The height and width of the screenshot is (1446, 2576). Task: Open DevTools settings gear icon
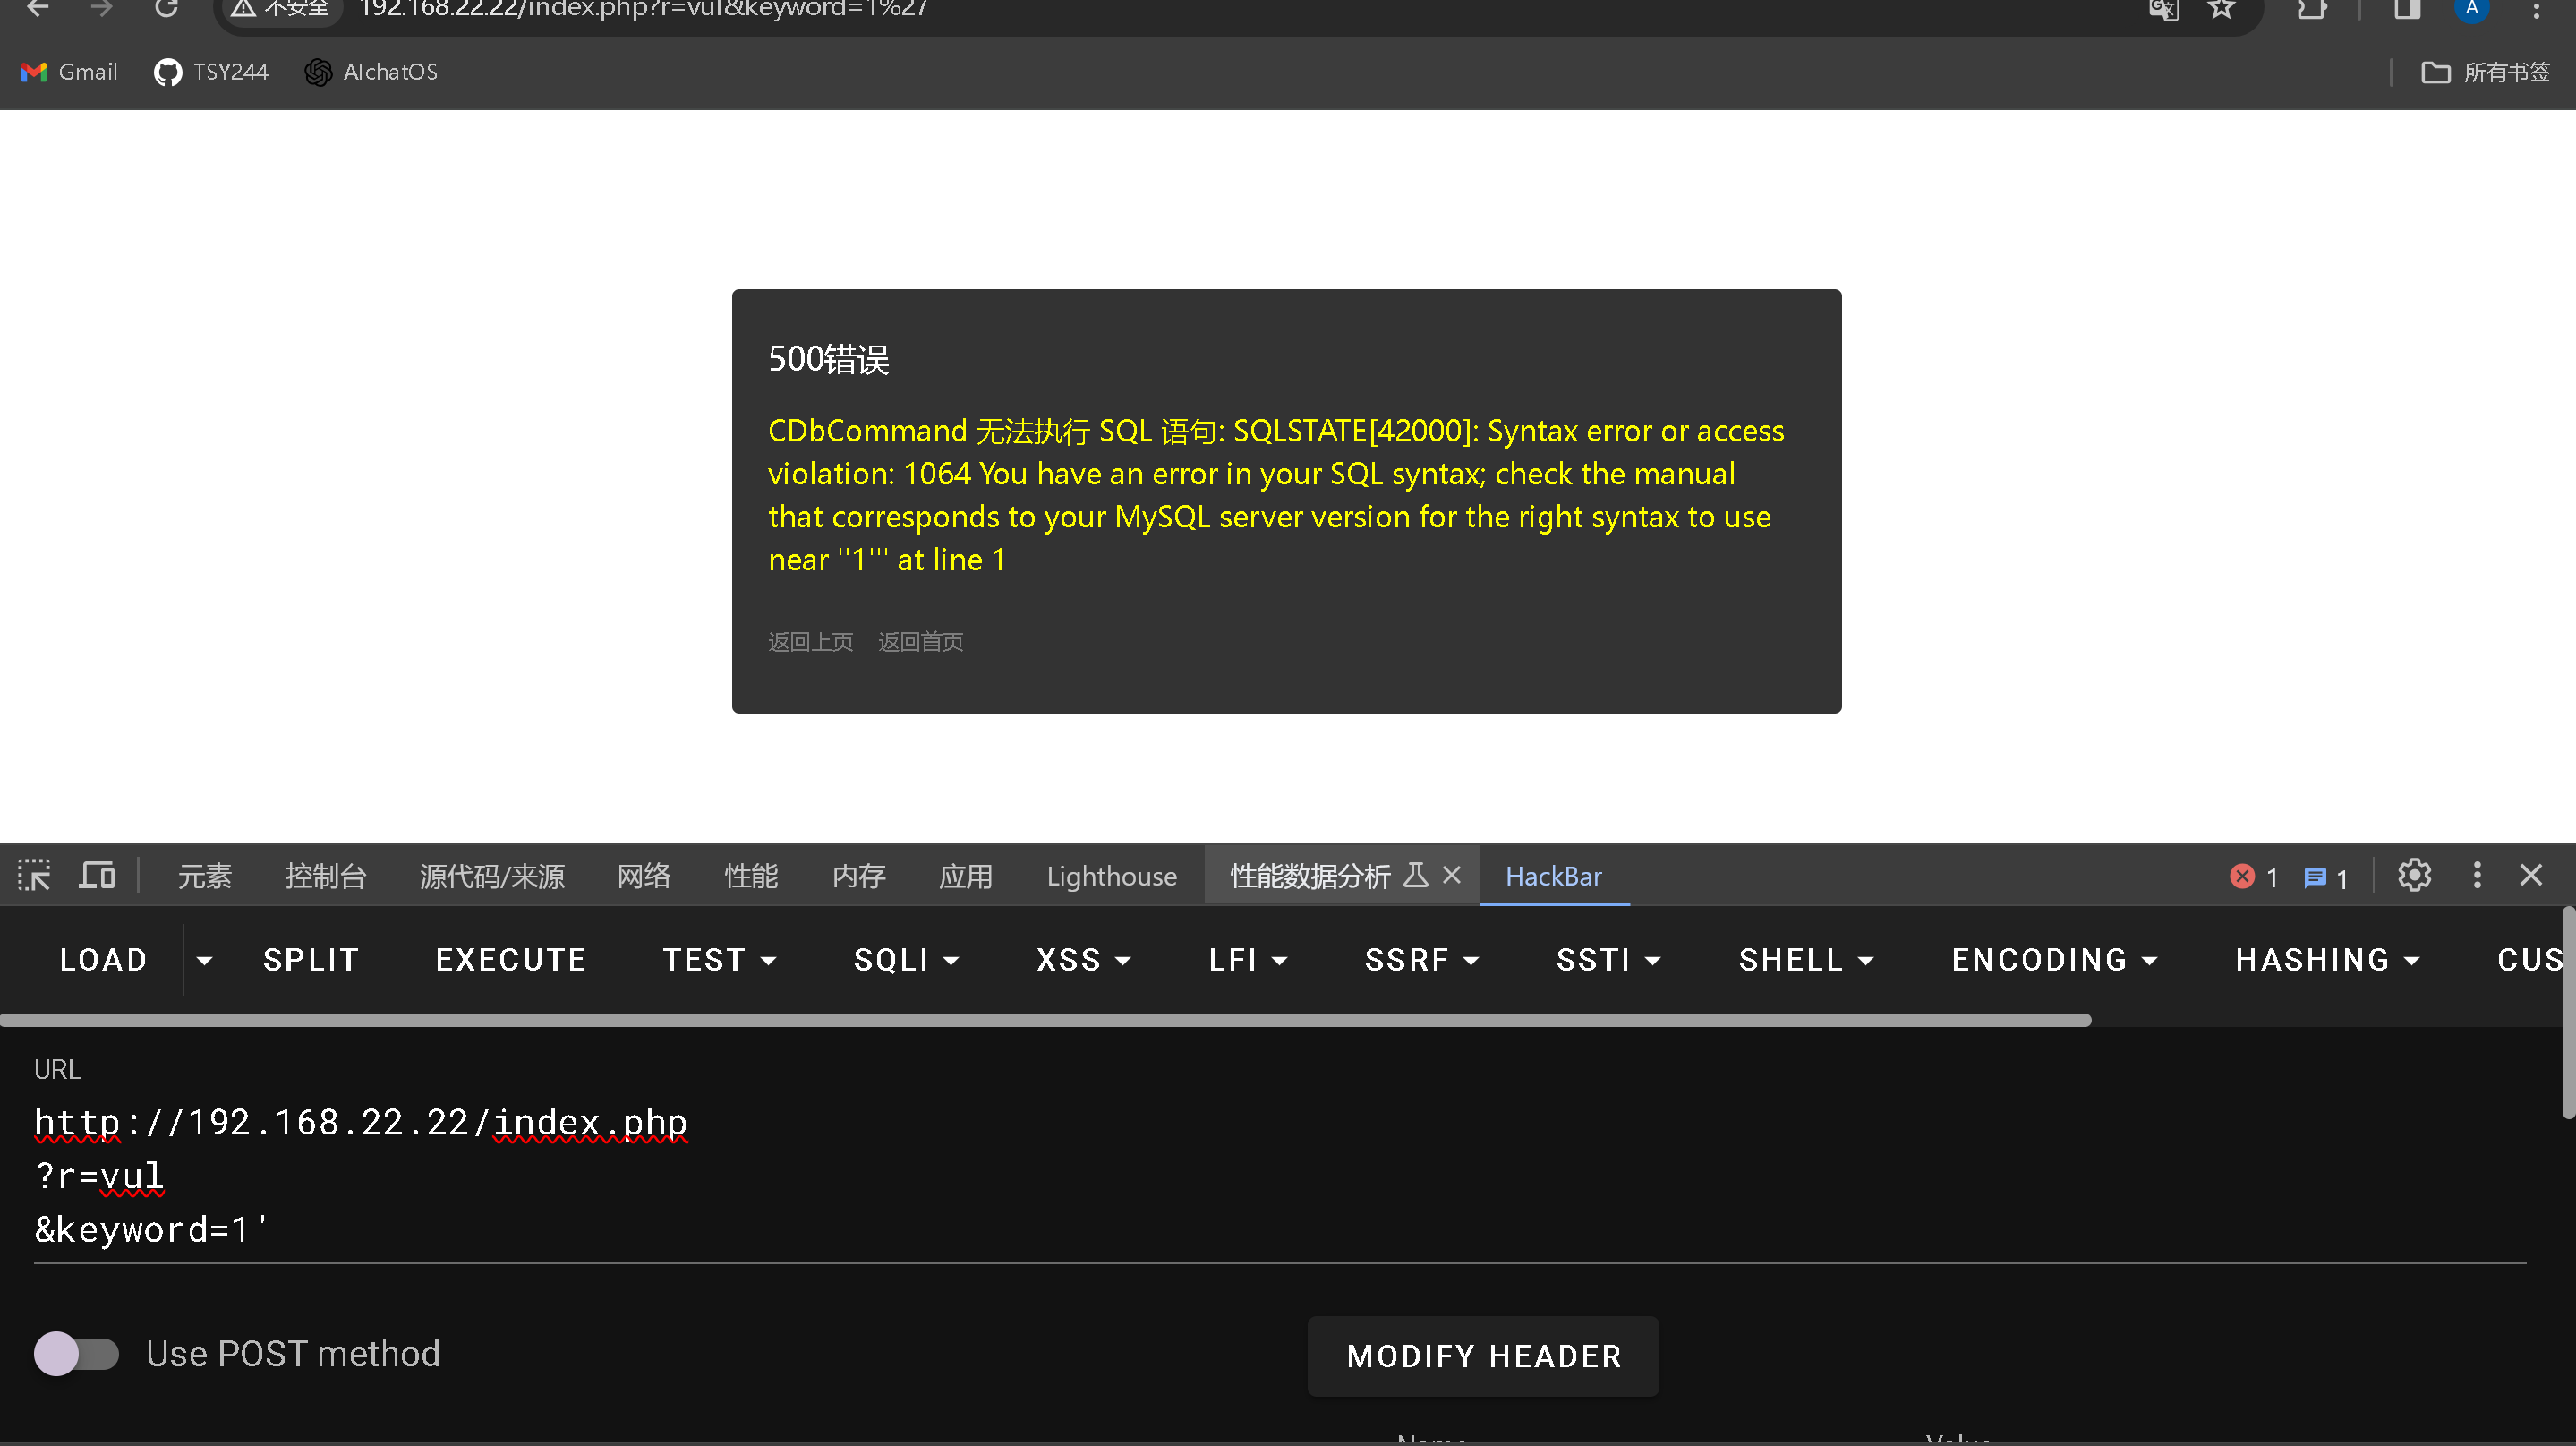[2414, 876]
